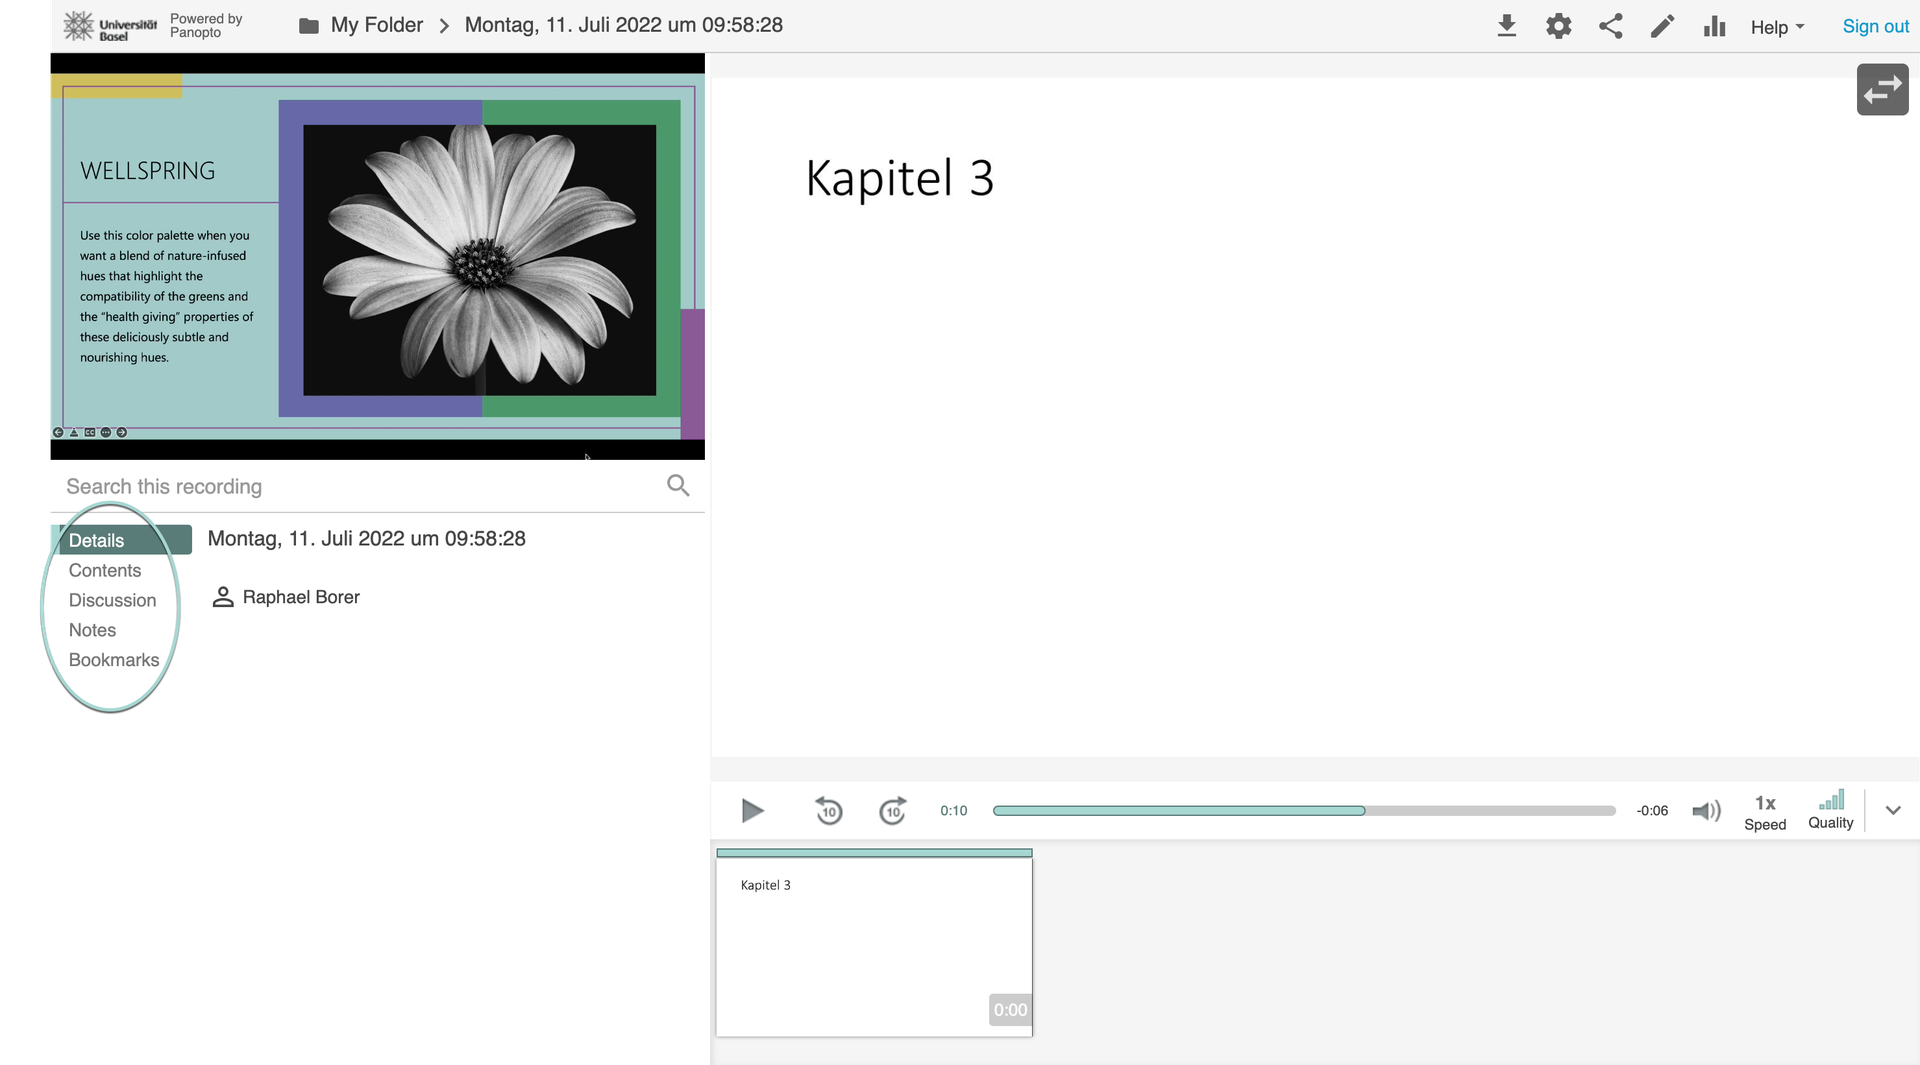Open the Help dropdown menu
The image size is (1920, 1065).
[1777, 27]
